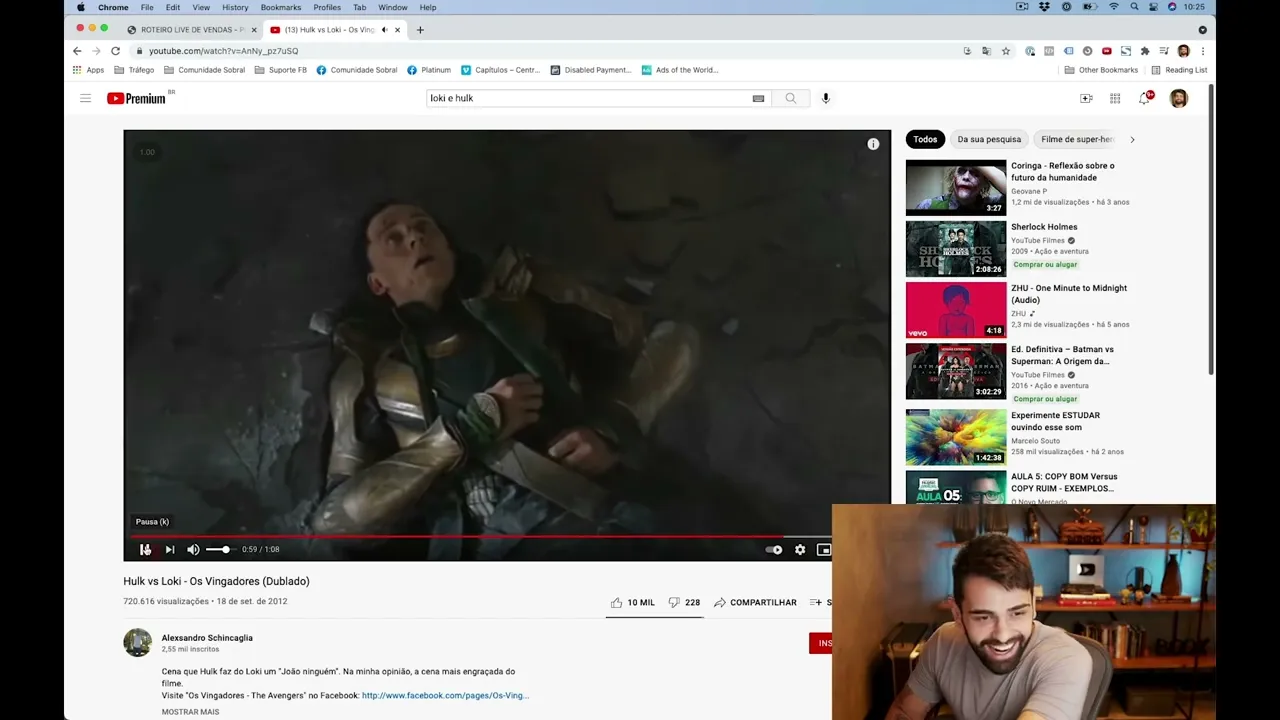Open the Reading List
Image resolution: width=1280 pixels, height=720 pixels.
tap(1179, 70)
